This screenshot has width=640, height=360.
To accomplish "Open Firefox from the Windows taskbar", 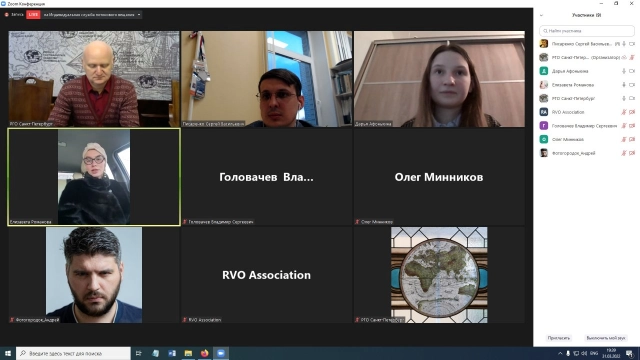I will (204, 353).
